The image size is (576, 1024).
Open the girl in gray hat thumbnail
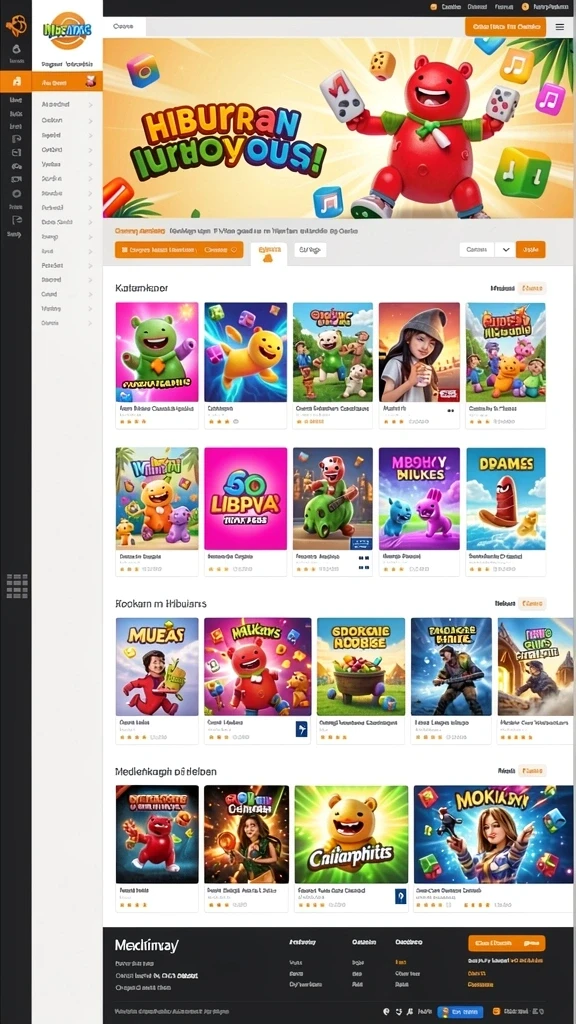tap(419, 352)
